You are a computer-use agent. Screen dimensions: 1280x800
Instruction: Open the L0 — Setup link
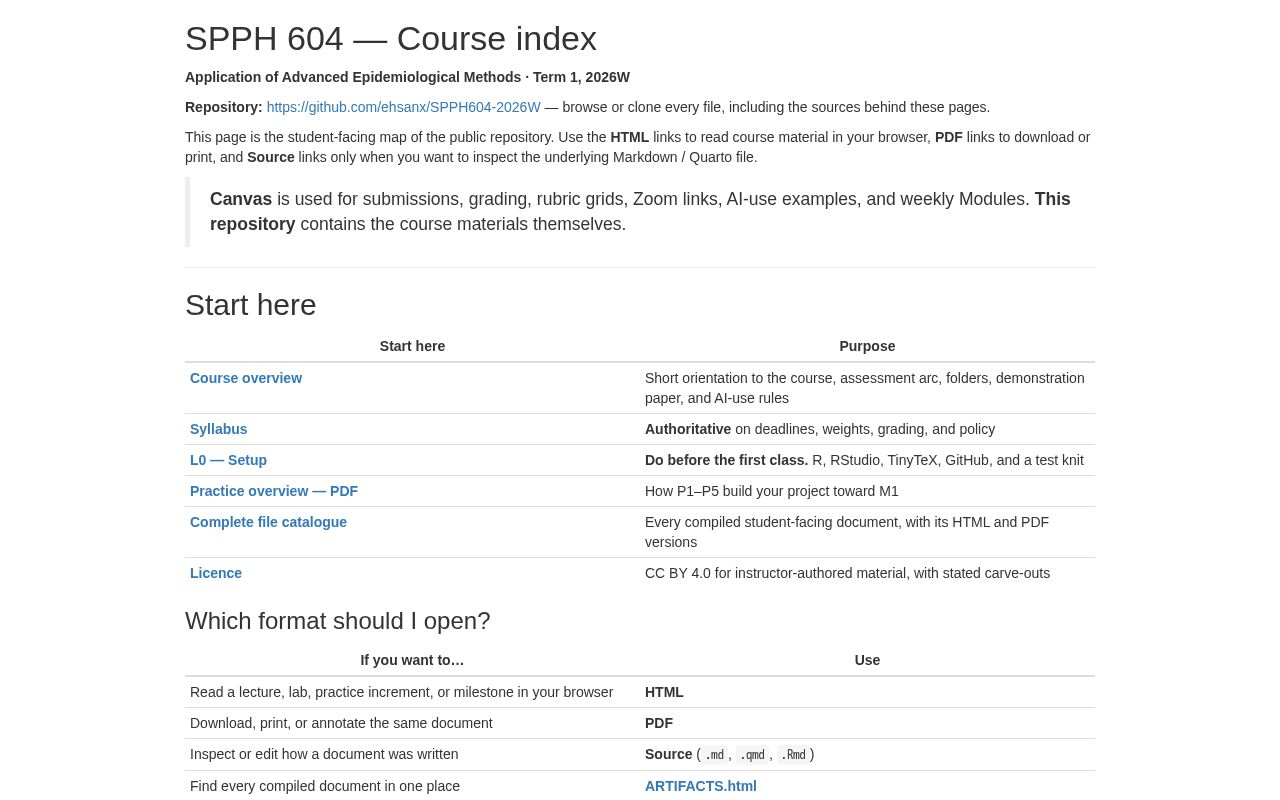228,460
